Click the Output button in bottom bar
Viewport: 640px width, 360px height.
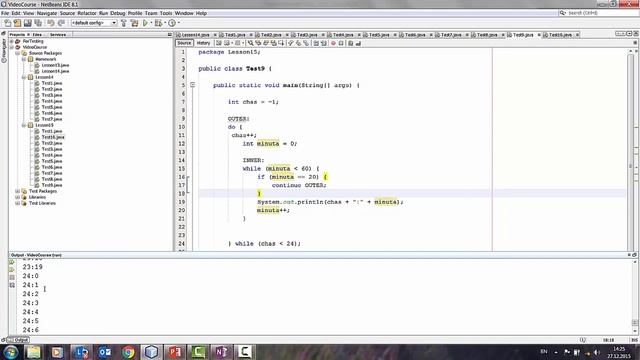coord(18,340)
